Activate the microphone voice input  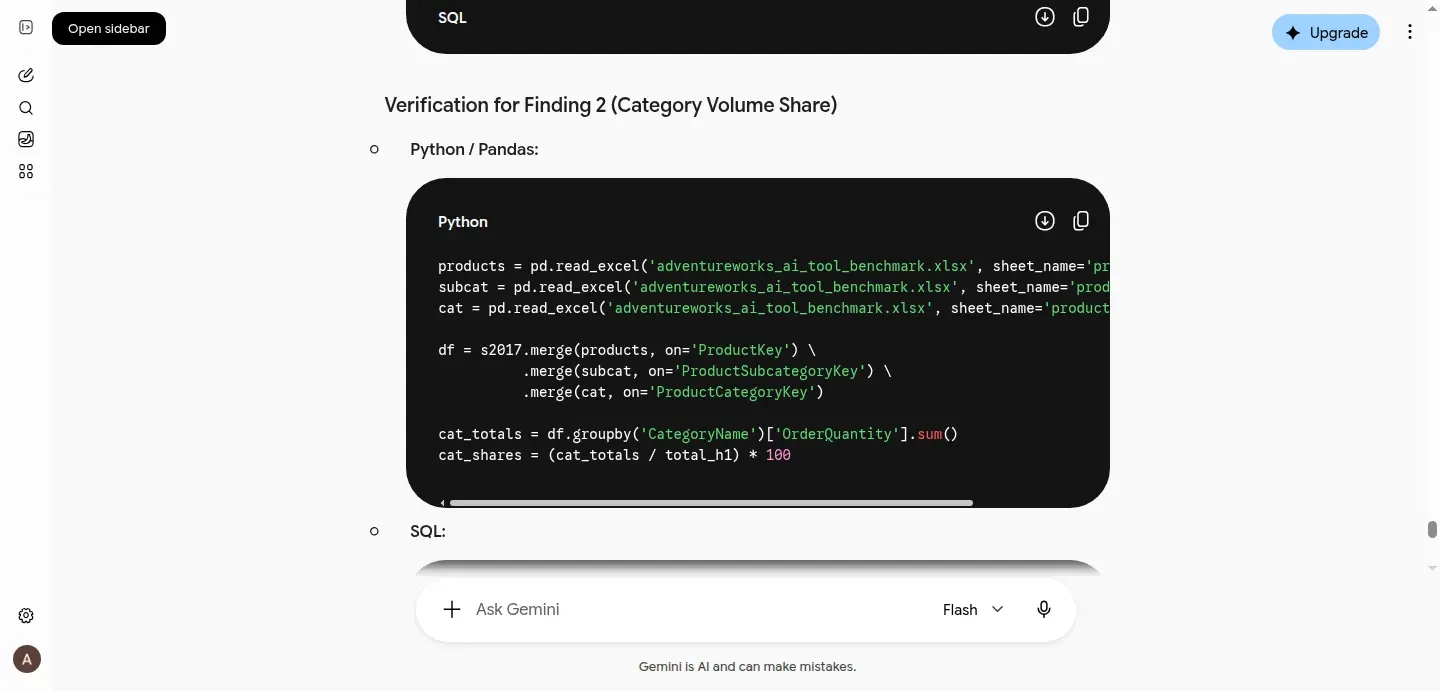point(1044,609)
